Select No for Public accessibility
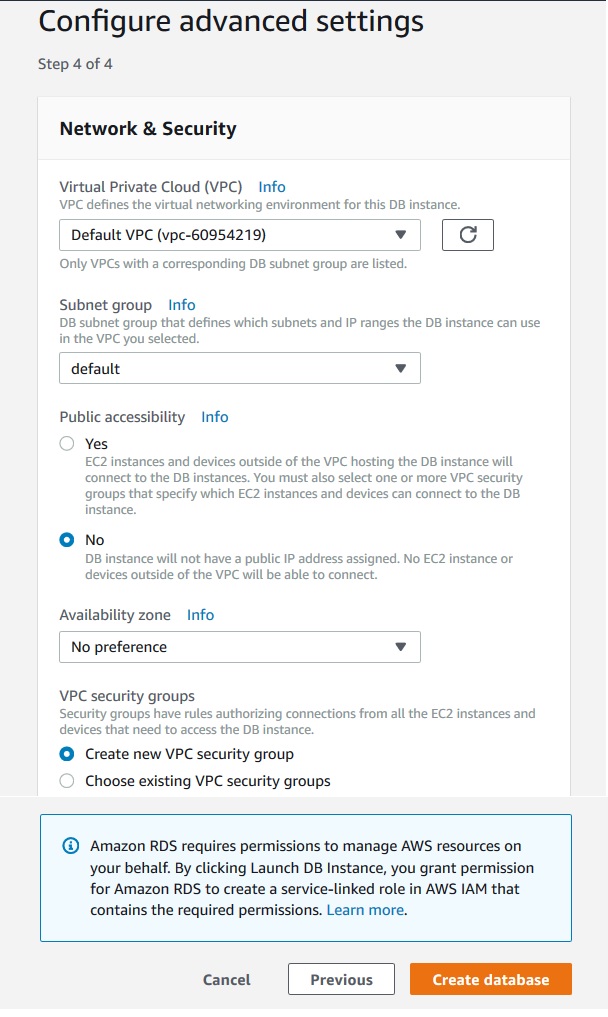 (x=67, y=540)
